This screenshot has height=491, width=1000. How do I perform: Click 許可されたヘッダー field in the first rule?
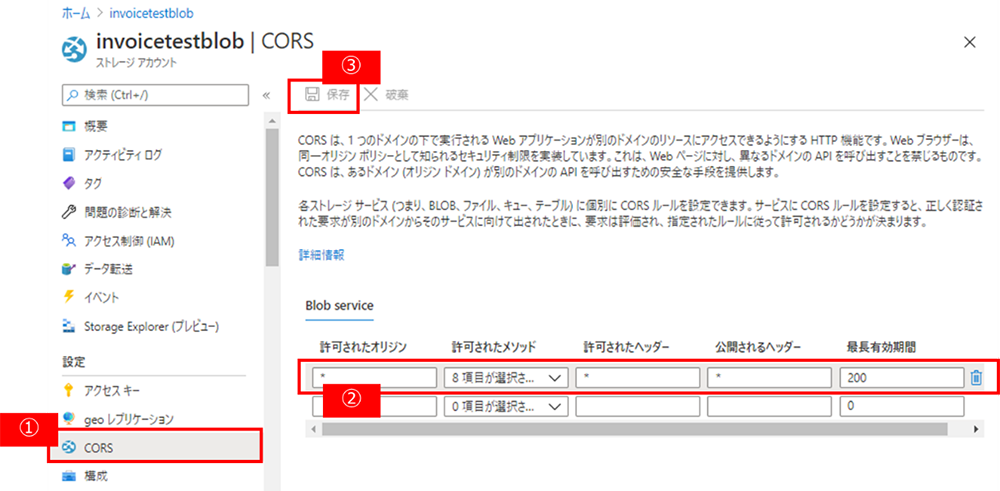638,378
